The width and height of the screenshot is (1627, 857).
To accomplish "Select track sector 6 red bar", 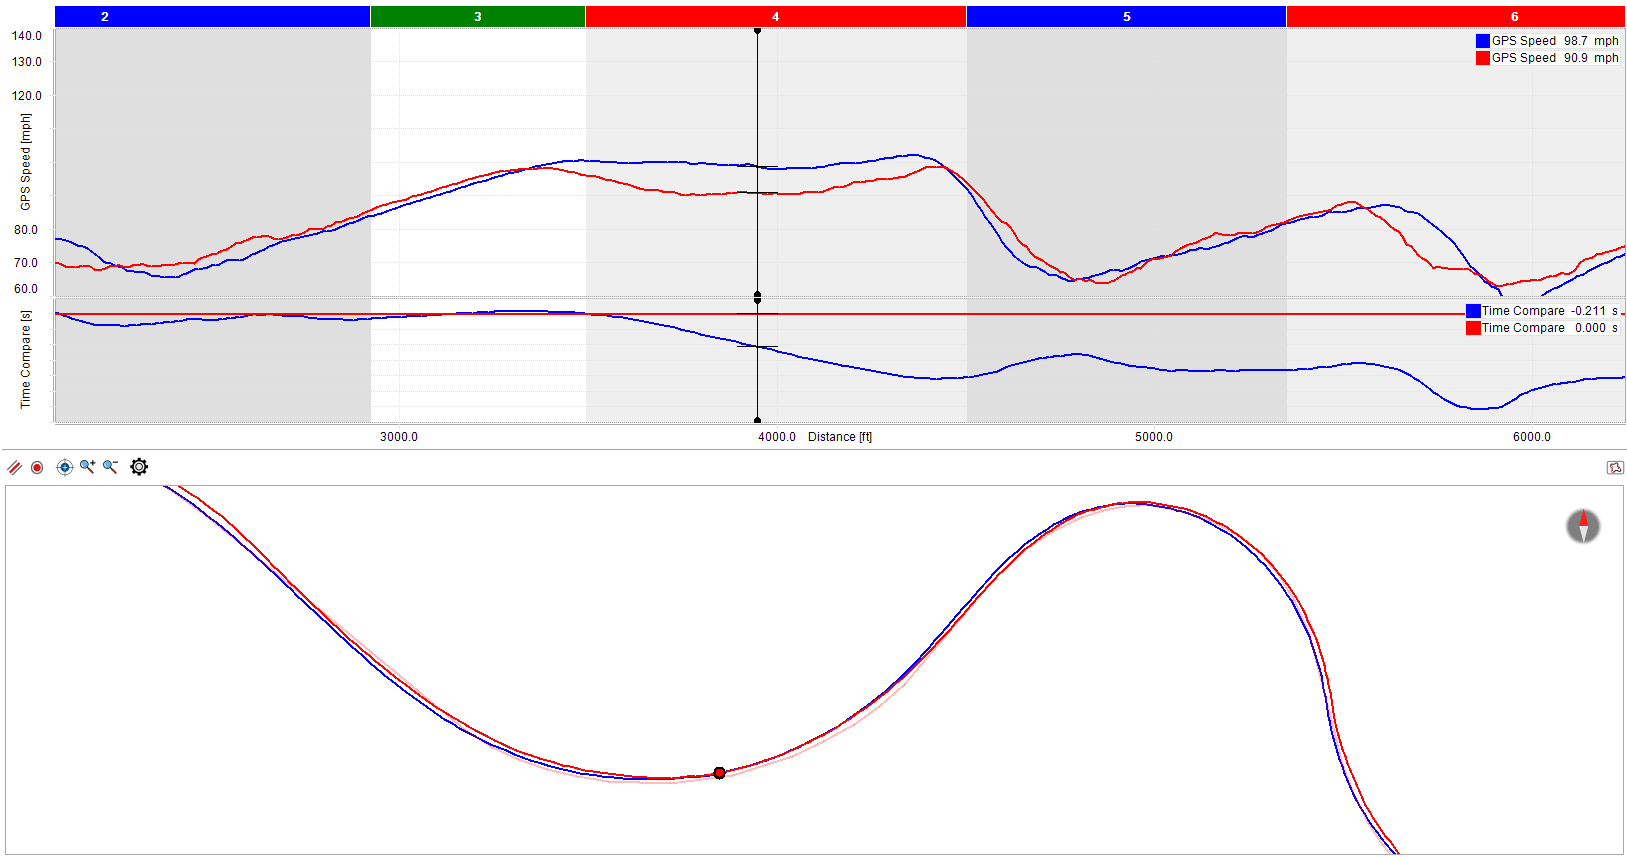I will click(1456, 16).
